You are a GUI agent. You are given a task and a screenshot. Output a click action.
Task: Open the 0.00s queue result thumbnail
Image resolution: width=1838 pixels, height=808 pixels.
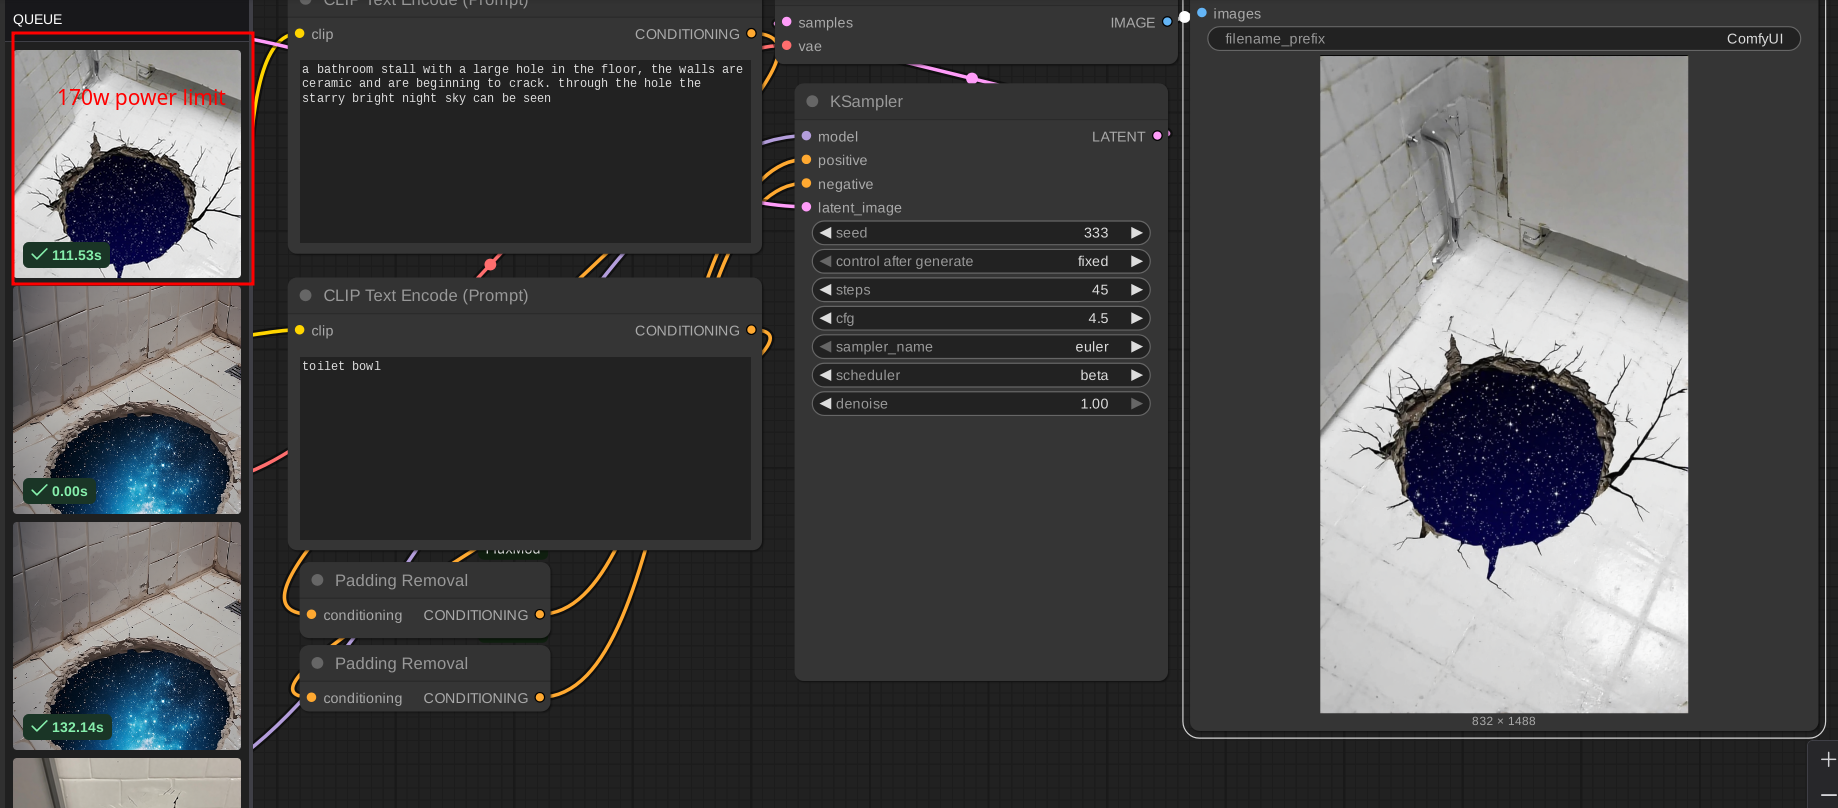(x=127, y=400)
